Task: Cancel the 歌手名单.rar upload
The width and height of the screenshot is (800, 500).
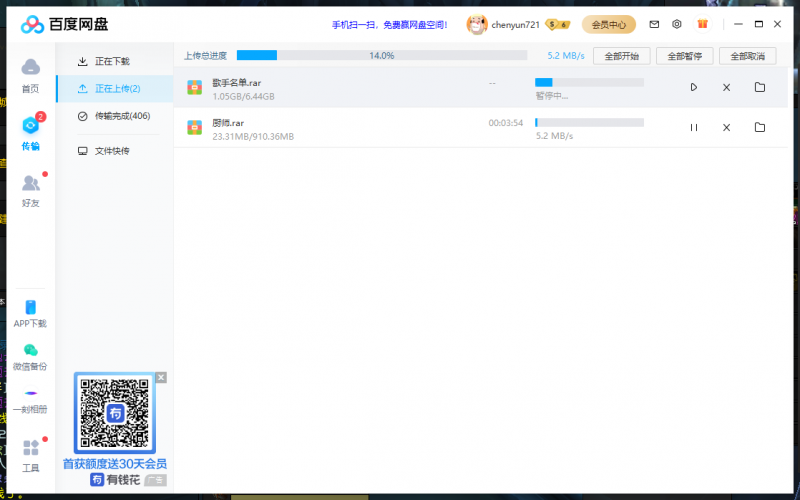Action: point(727,88)
